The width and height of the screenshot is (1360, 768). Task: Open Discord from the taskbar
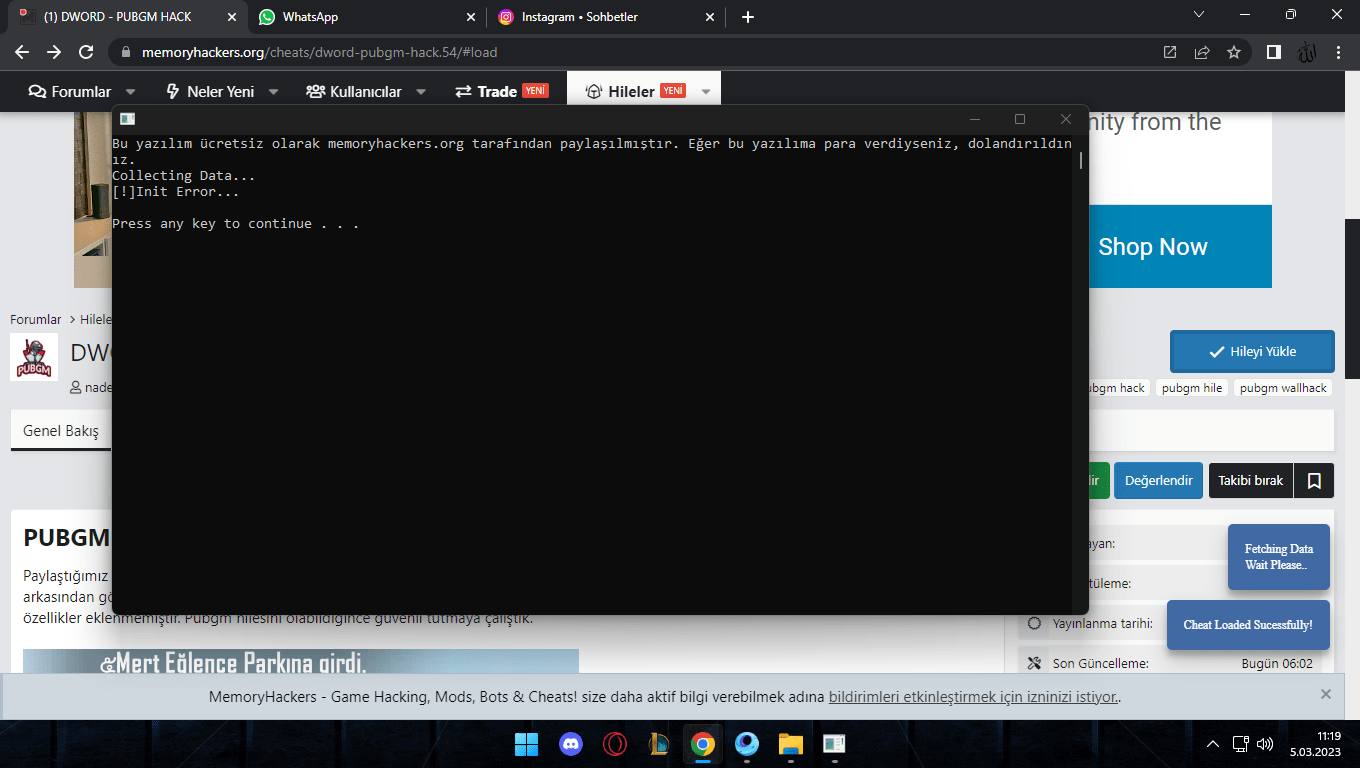coord(570,744)
